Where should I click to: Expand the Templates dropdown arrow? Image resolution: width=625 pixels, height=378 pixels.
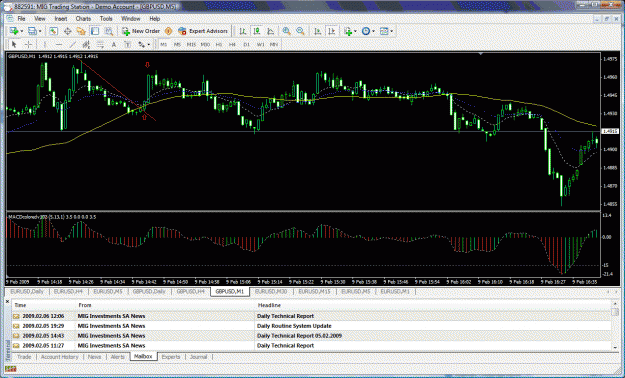click(x=391, y=31)
